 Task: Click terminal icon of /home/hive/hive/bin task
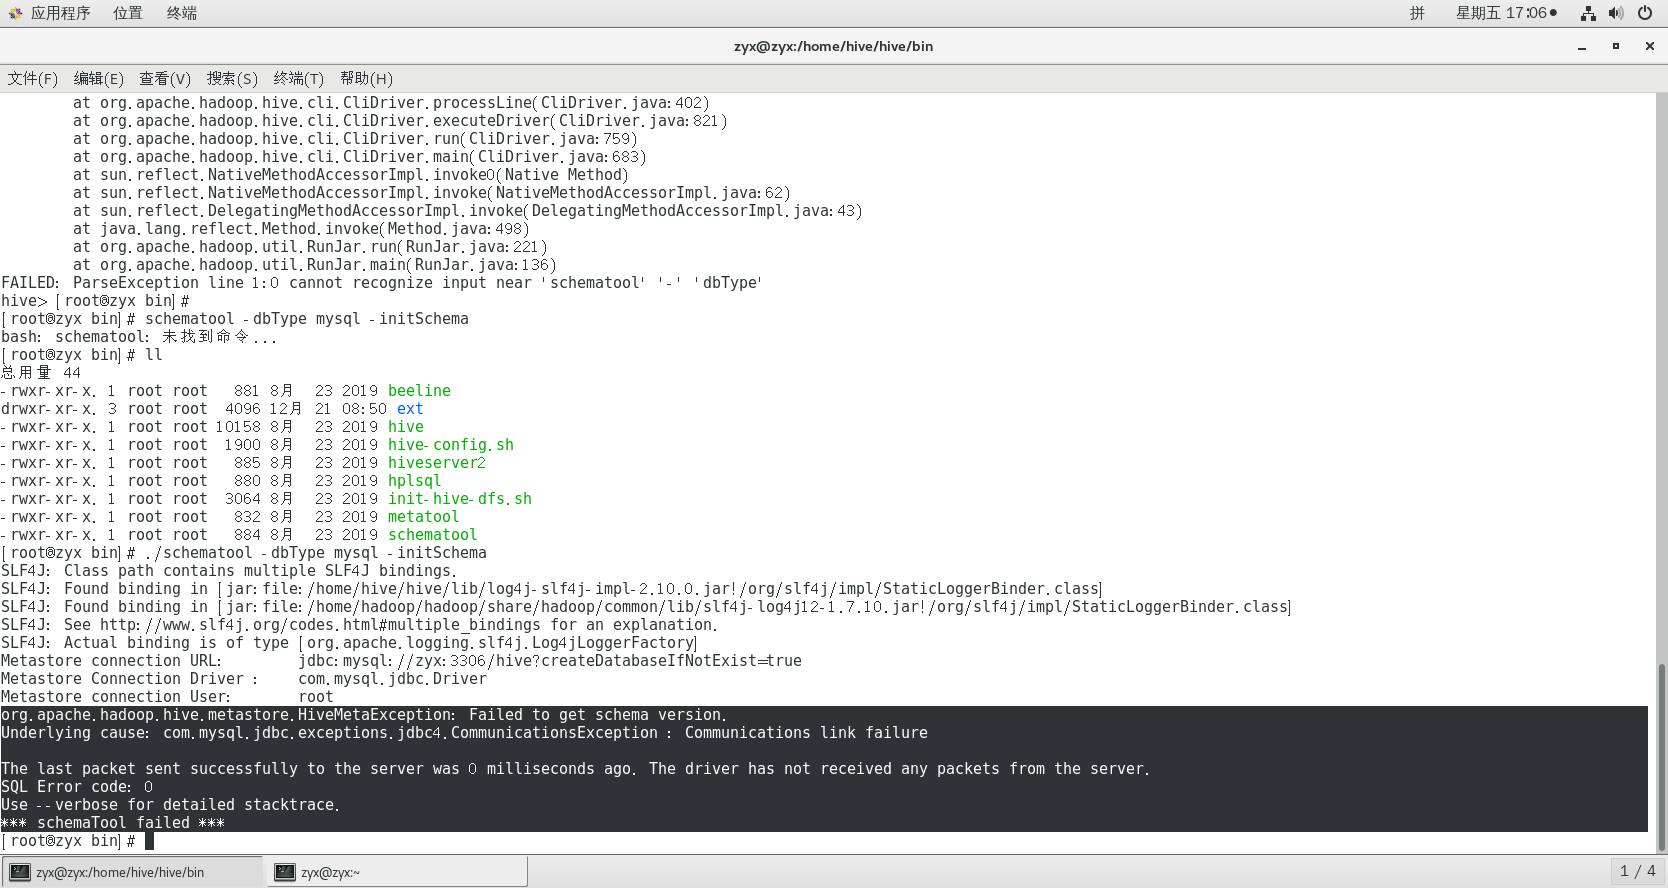point(20,872)
